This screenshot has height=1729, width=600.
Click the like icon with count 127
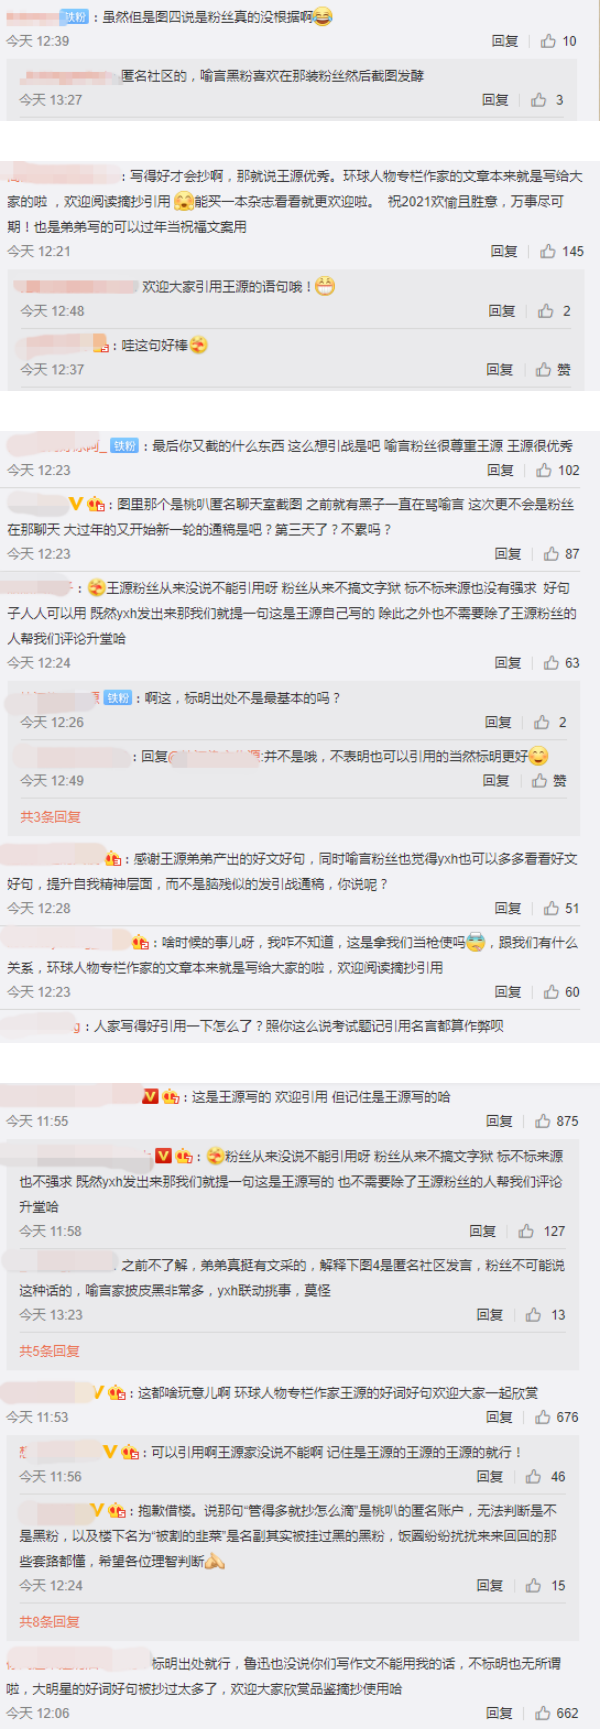point(526,1231)
